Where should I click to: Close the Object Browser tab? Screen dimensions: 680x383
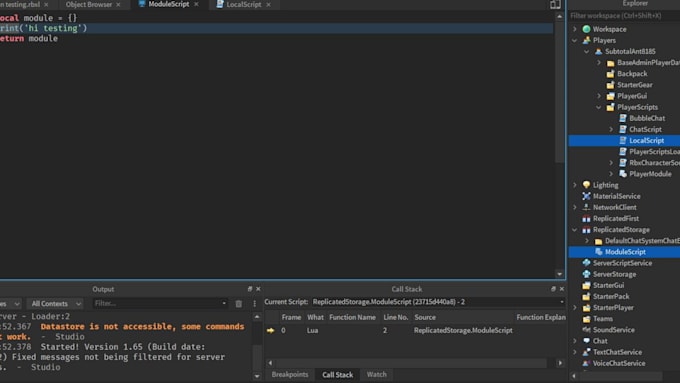pyautogui.click(x=118, y=4)
